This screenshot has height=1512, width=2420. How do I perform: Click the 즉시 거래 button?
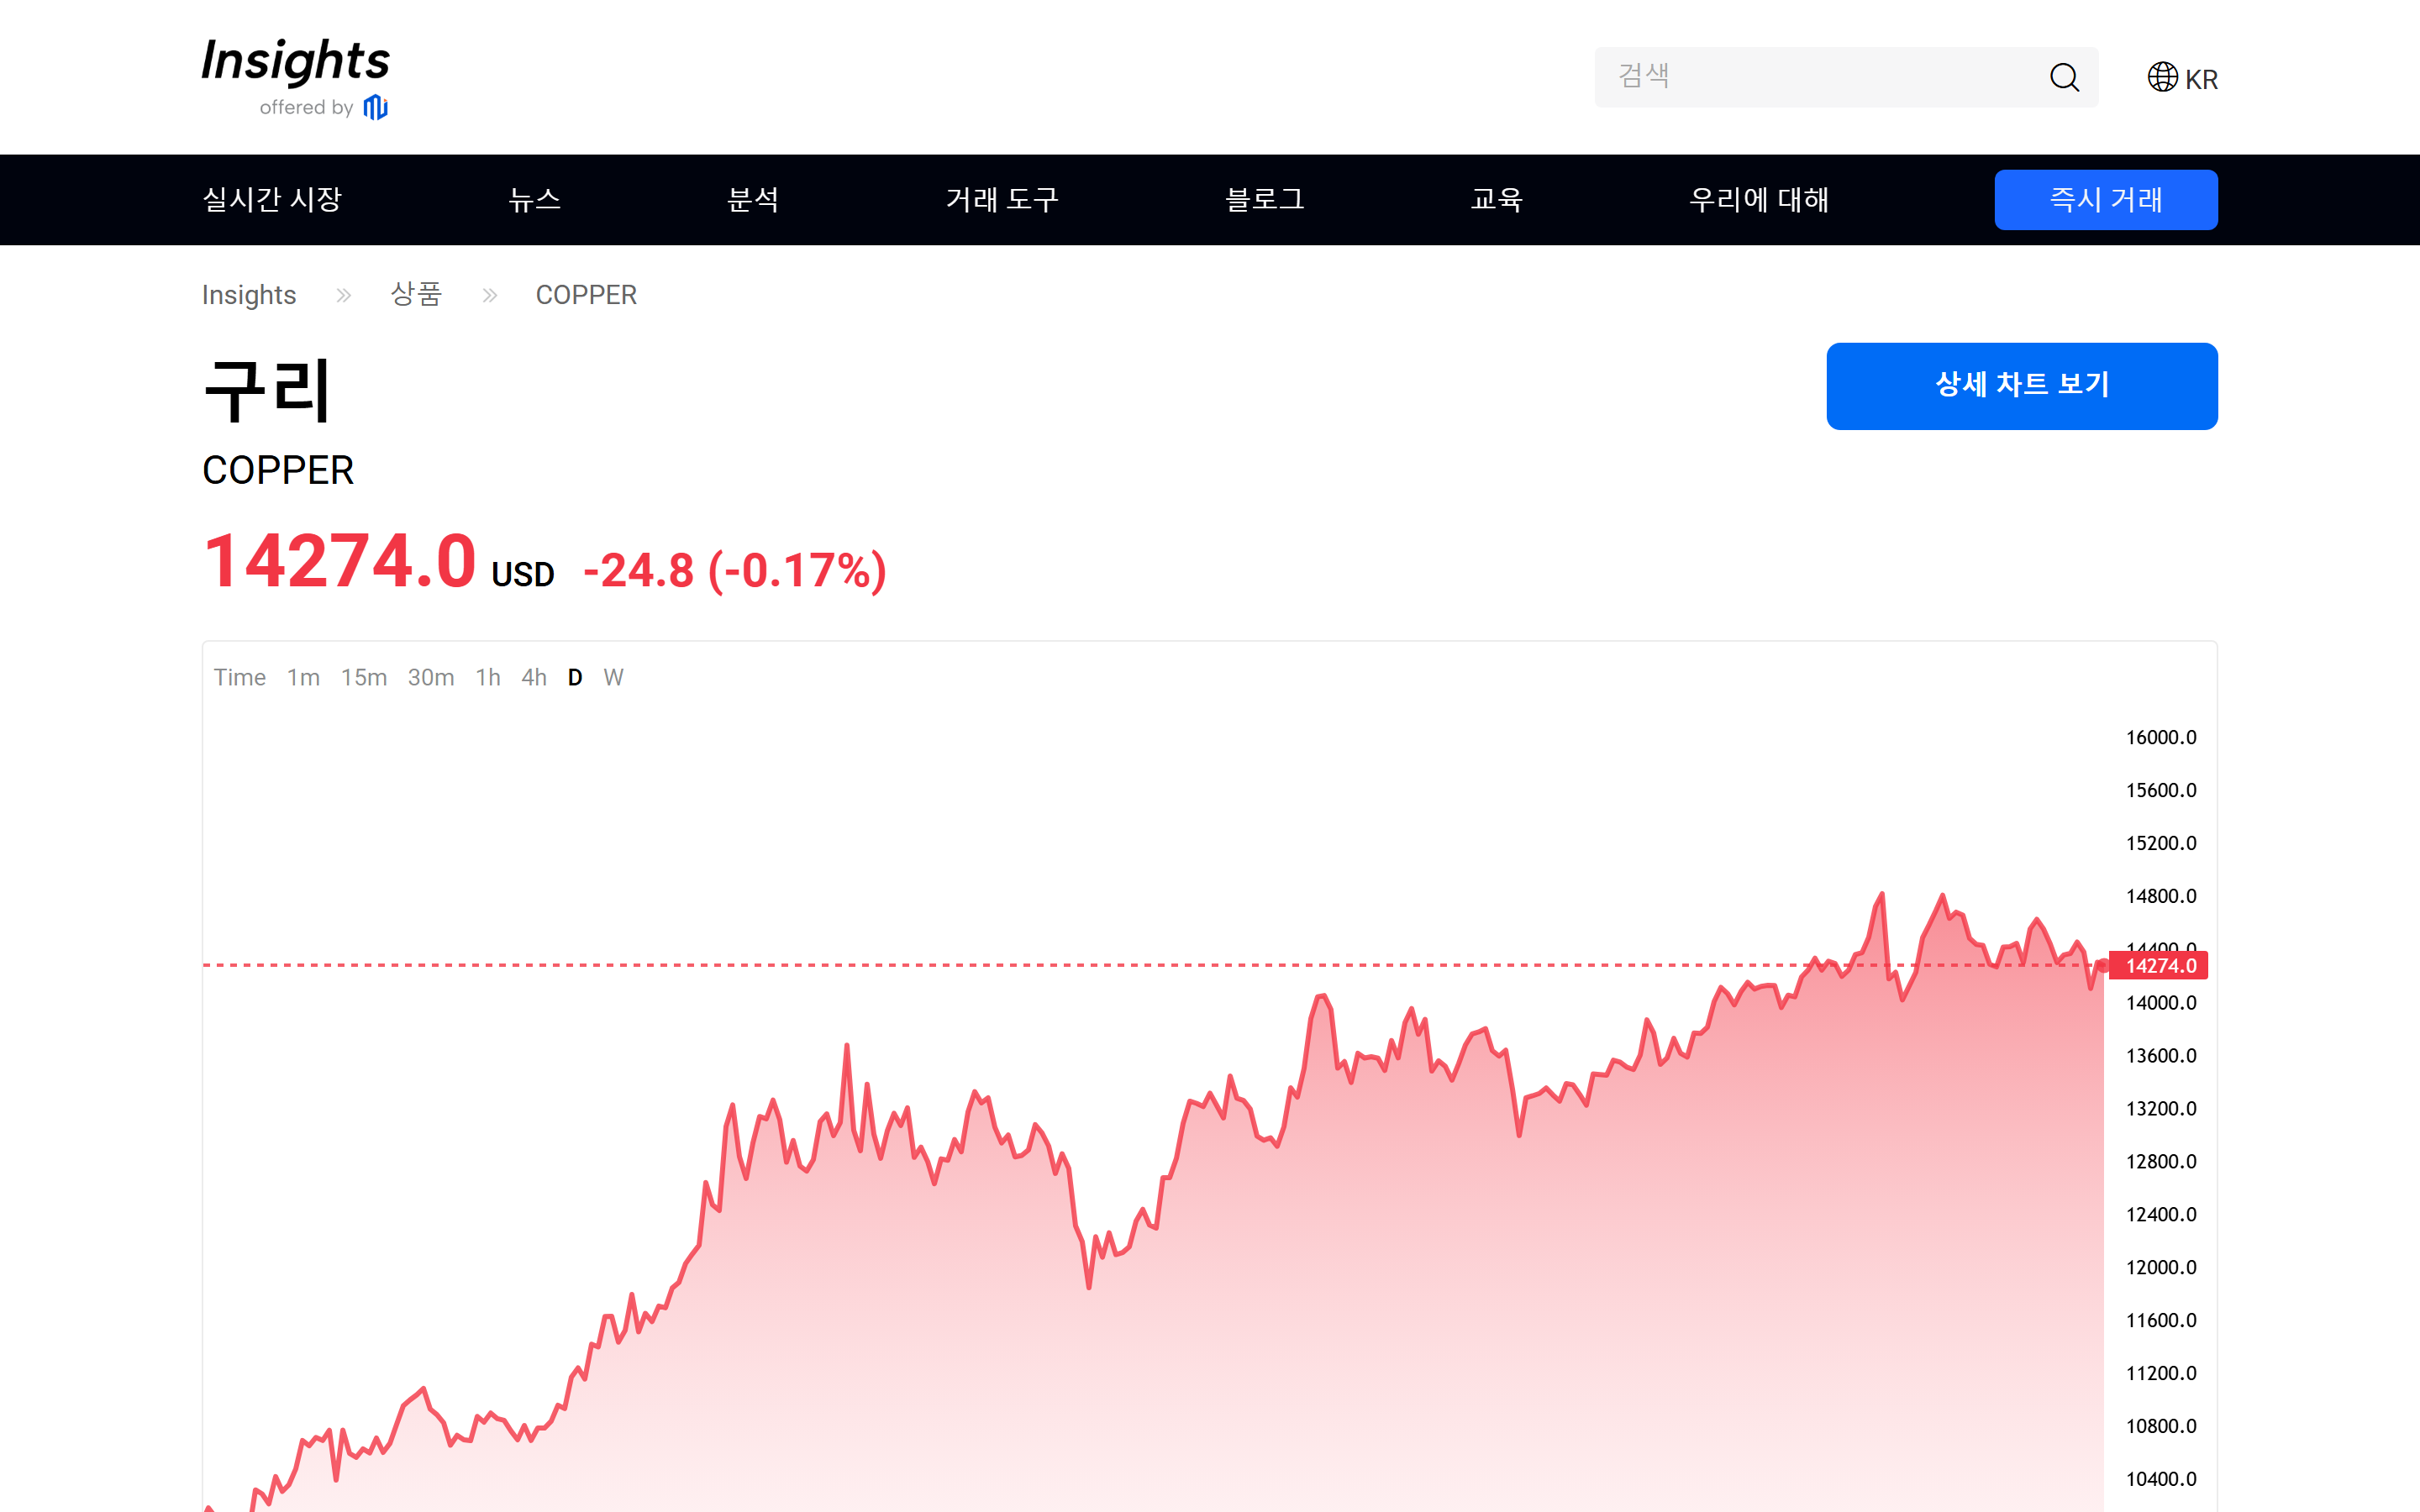(2106, 200)
